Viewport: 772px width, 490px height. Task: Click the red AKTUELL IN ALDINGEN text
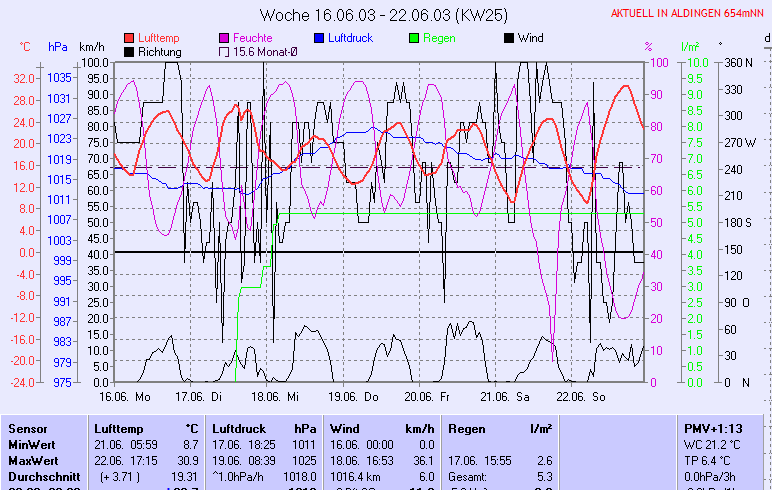pyautogui.click(x=689, y=14)
